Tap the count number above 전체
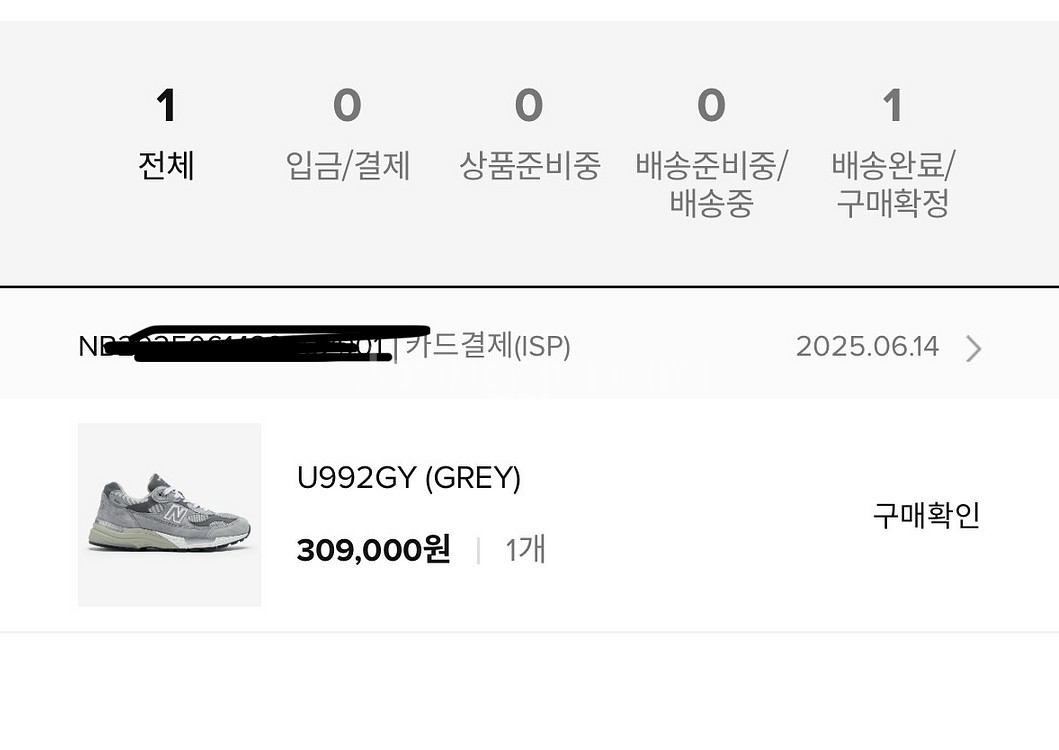 (x=166, y=106)
